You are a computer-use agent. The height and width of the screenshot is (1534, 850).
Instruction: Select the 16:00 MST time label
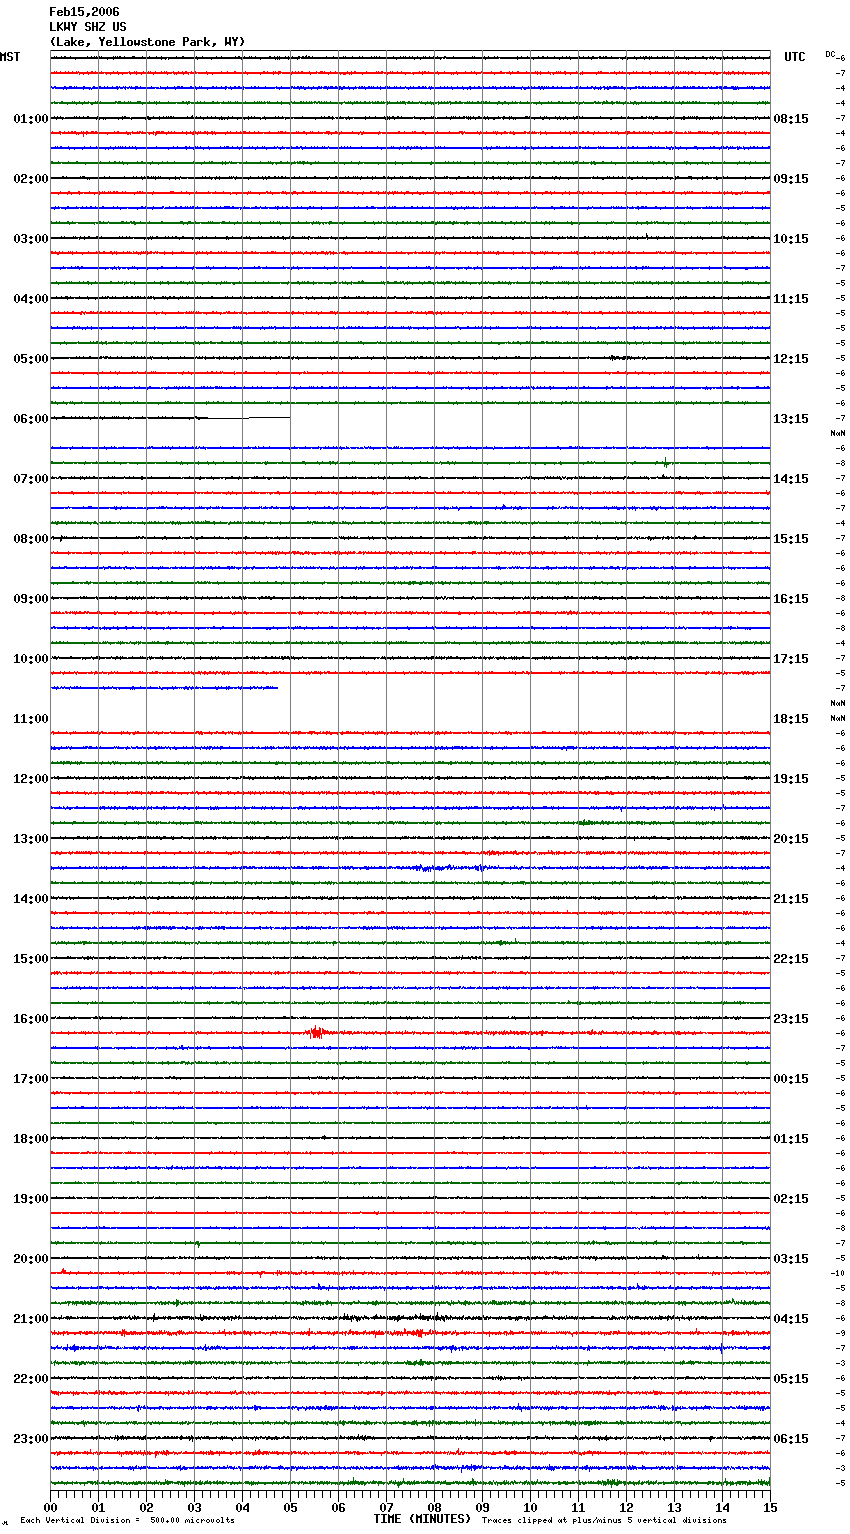tap(31, 1019)
